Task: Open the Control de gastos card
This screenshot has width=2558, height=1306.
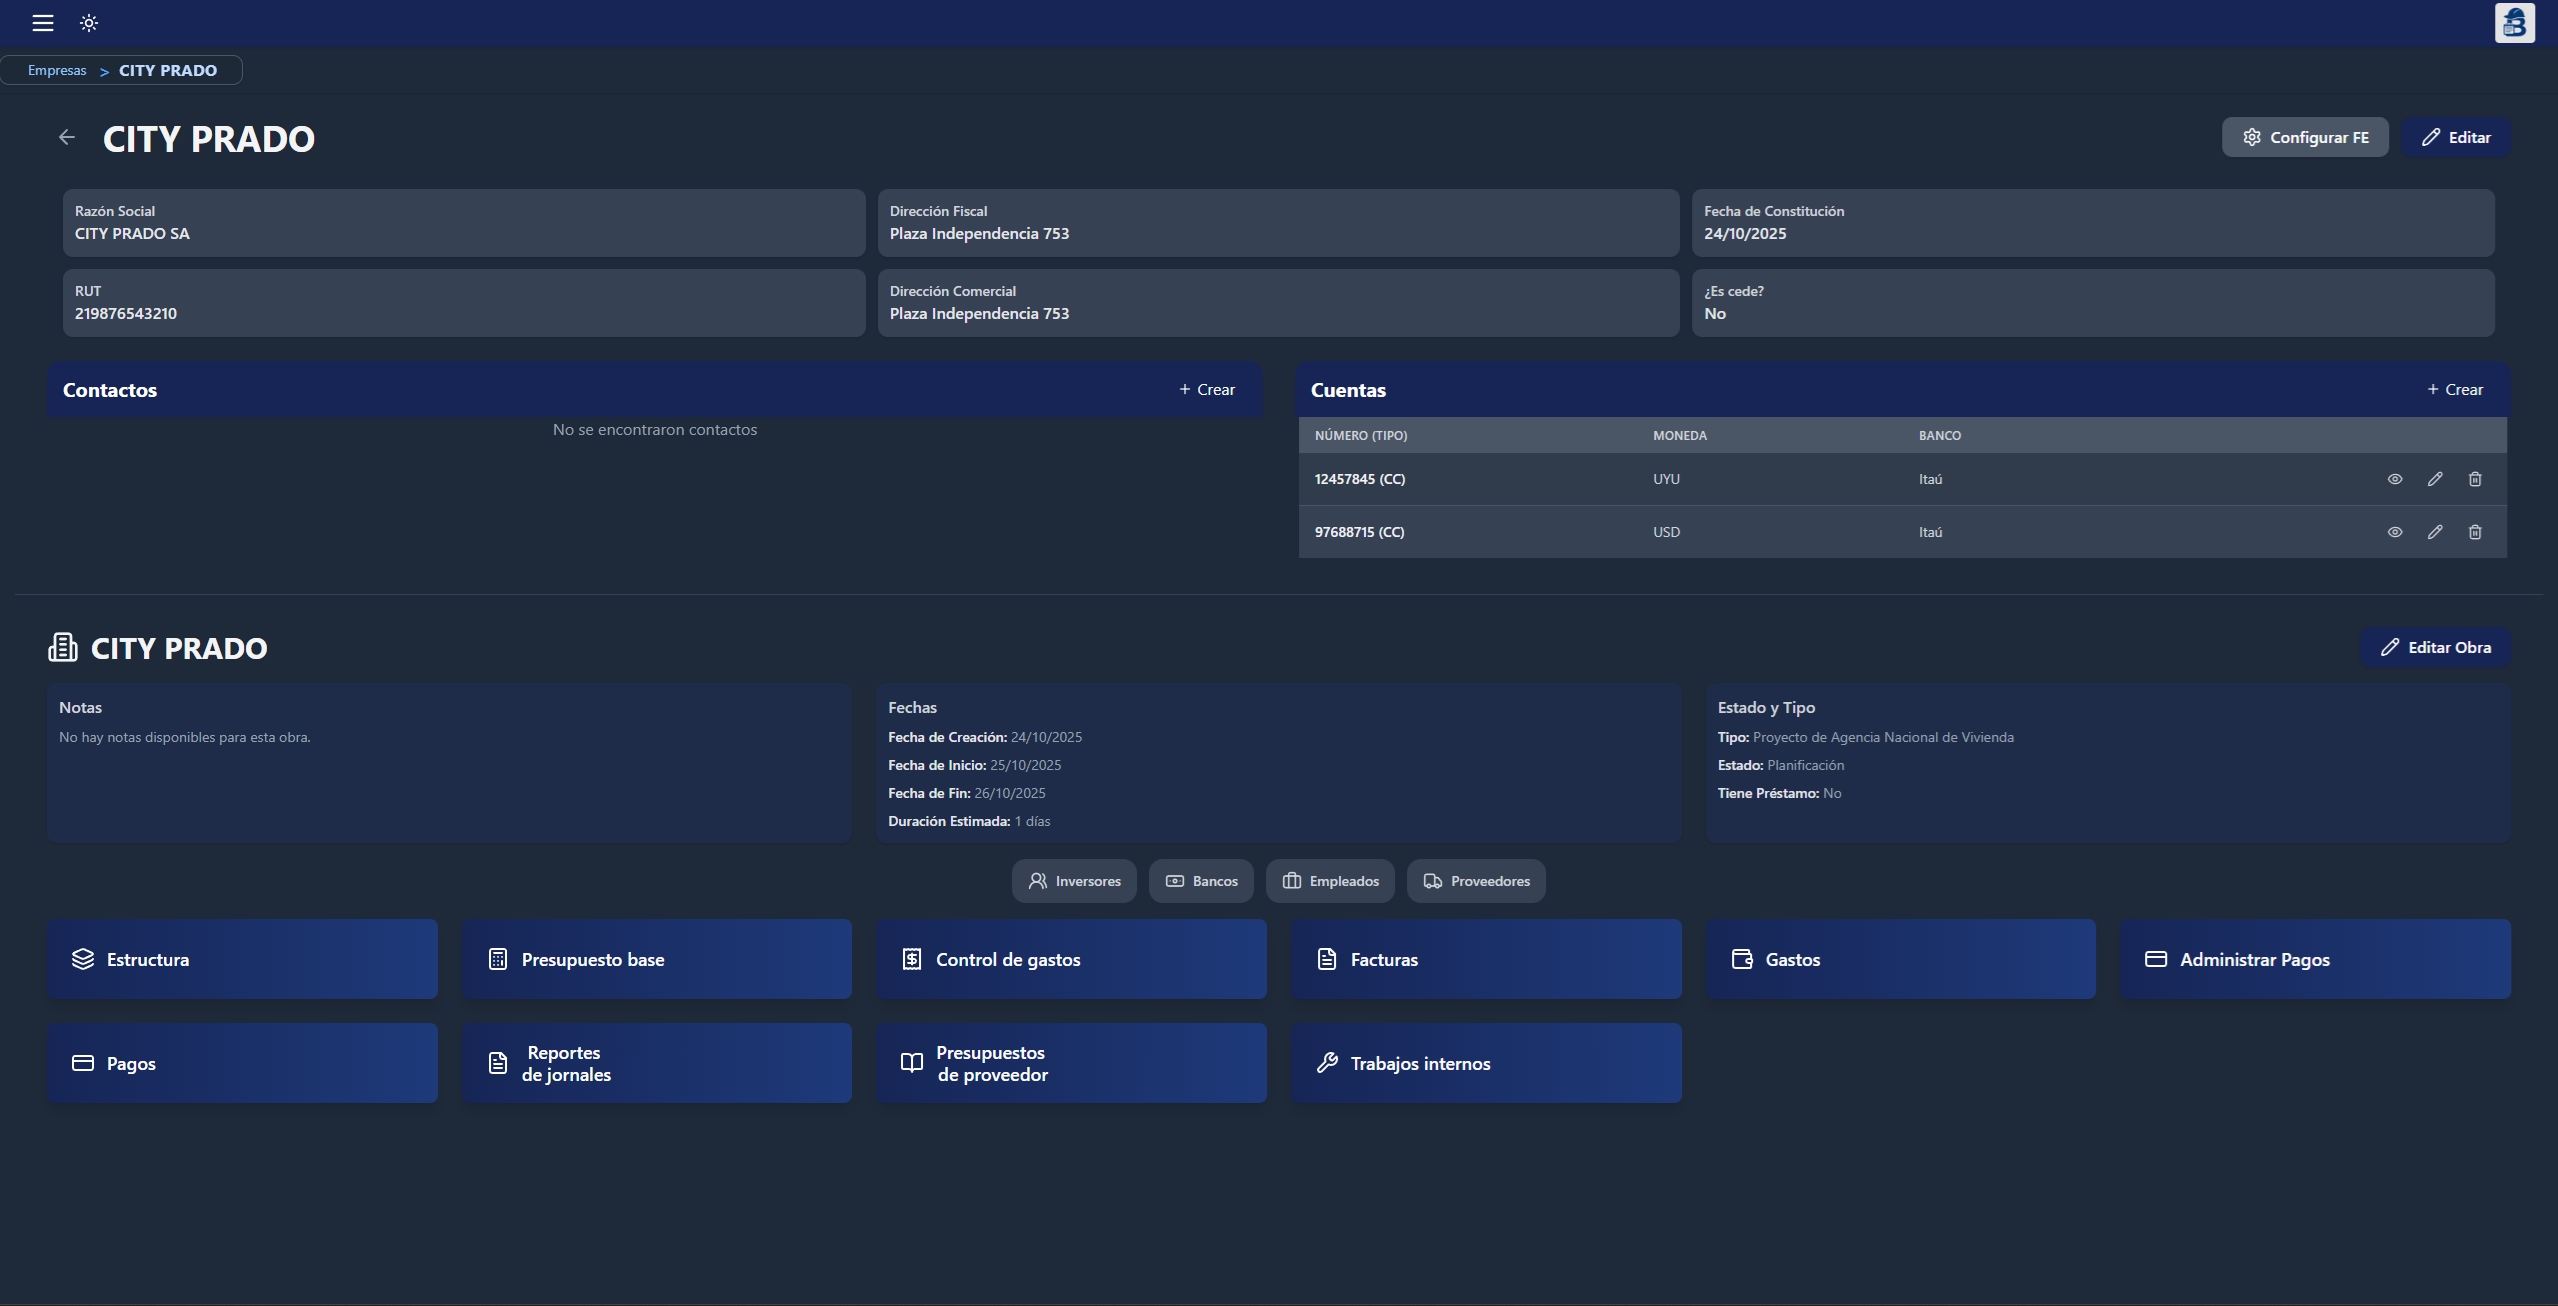Action: tap(1071, 959)
